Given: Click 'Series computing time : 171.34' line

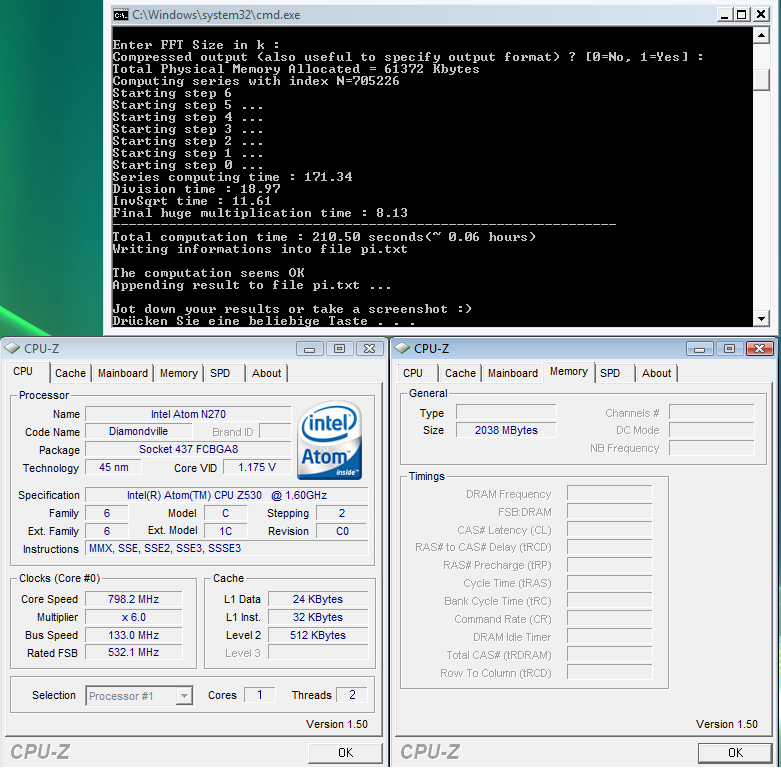Looking at the screenshot, I should click(x=232, y=177).
